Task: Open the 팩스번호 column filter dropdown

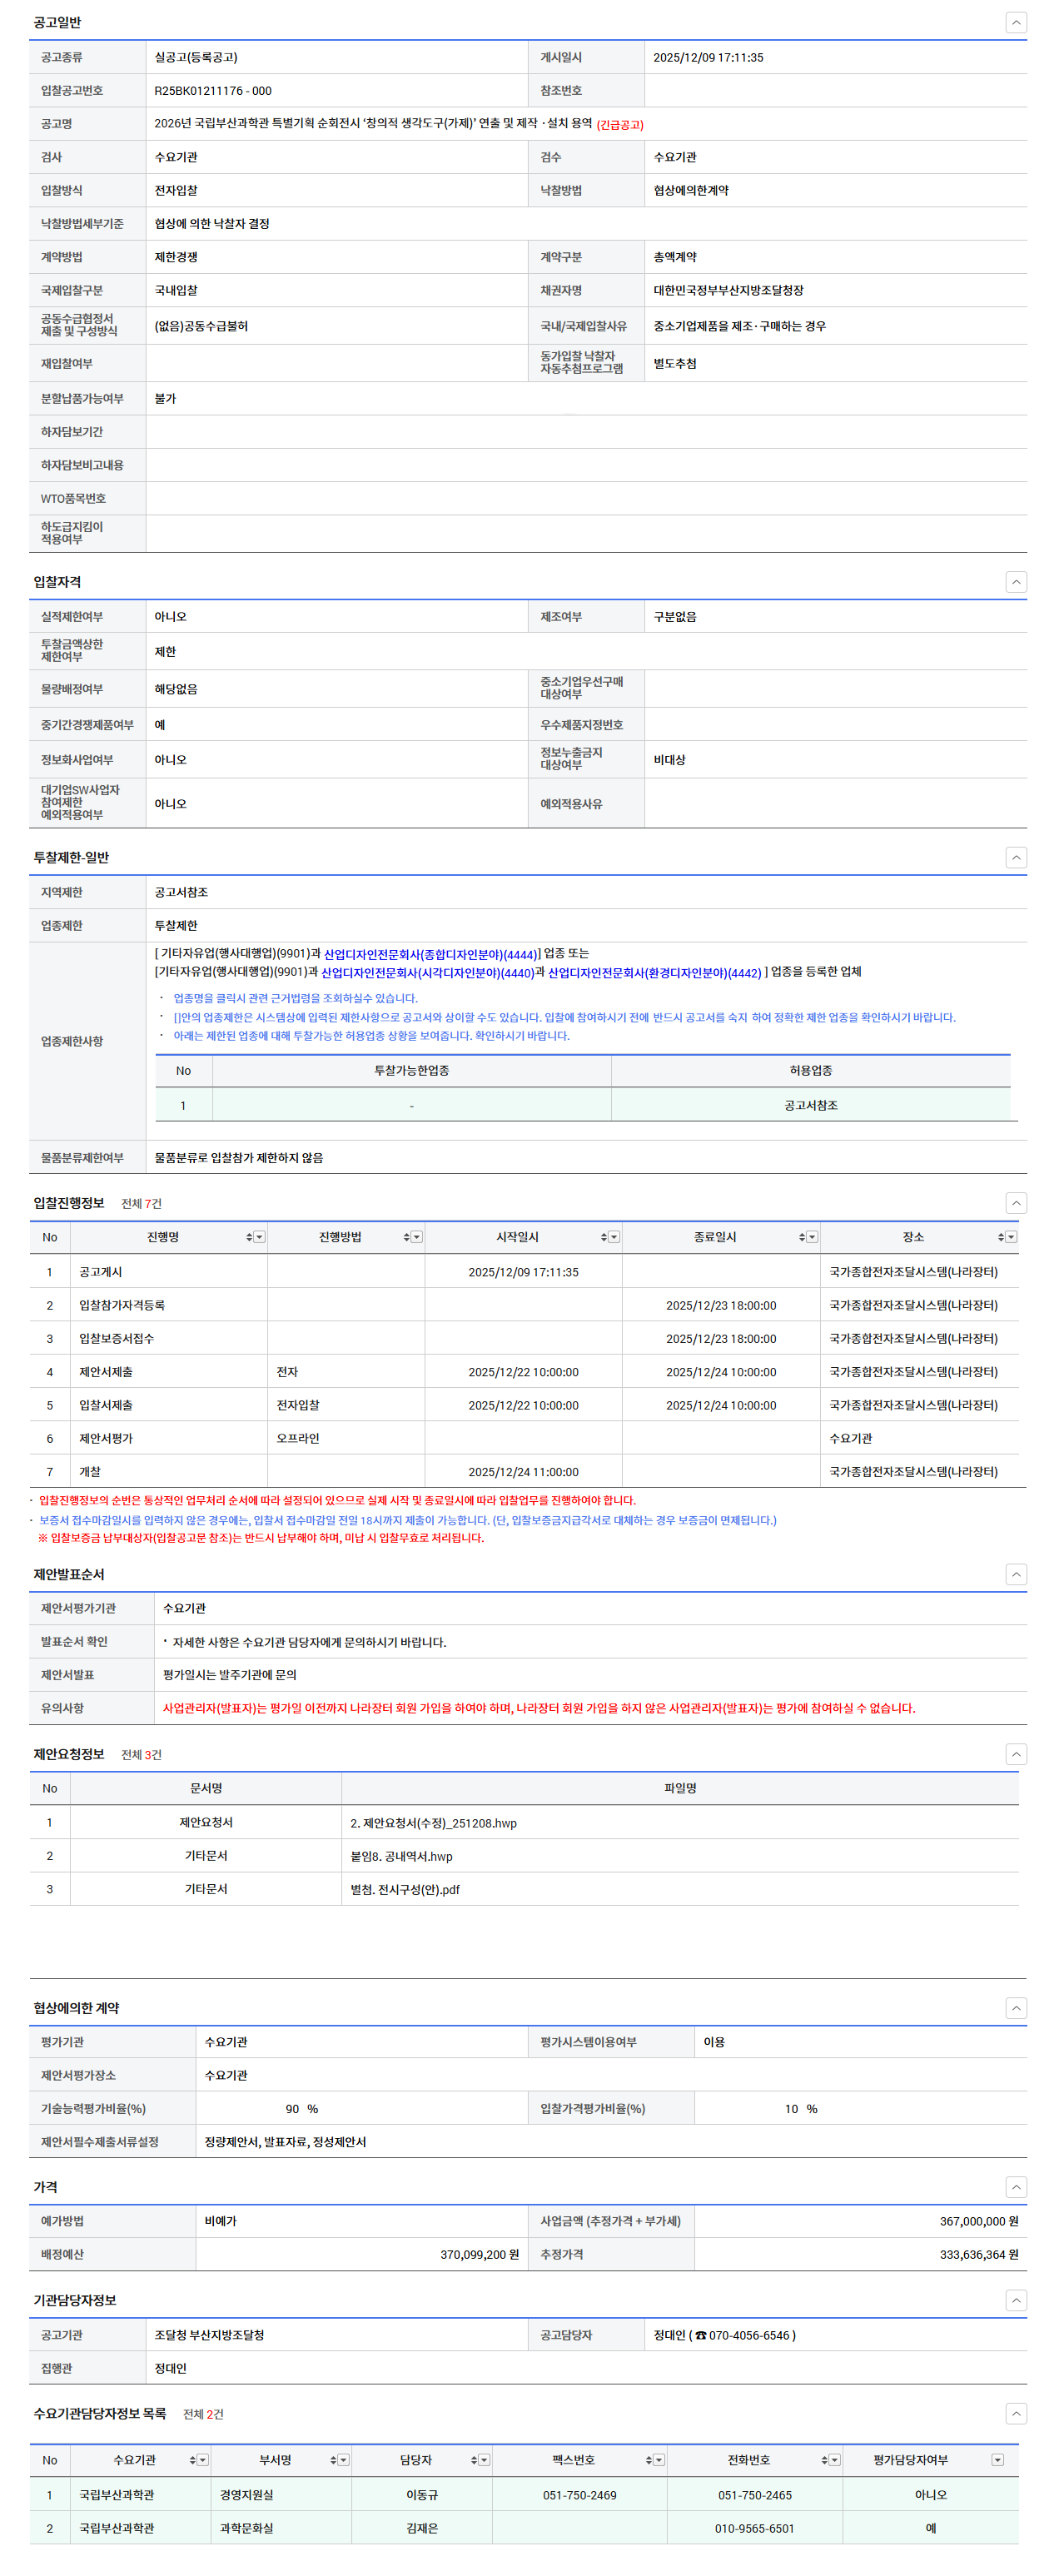Action: coord(659,2460)
